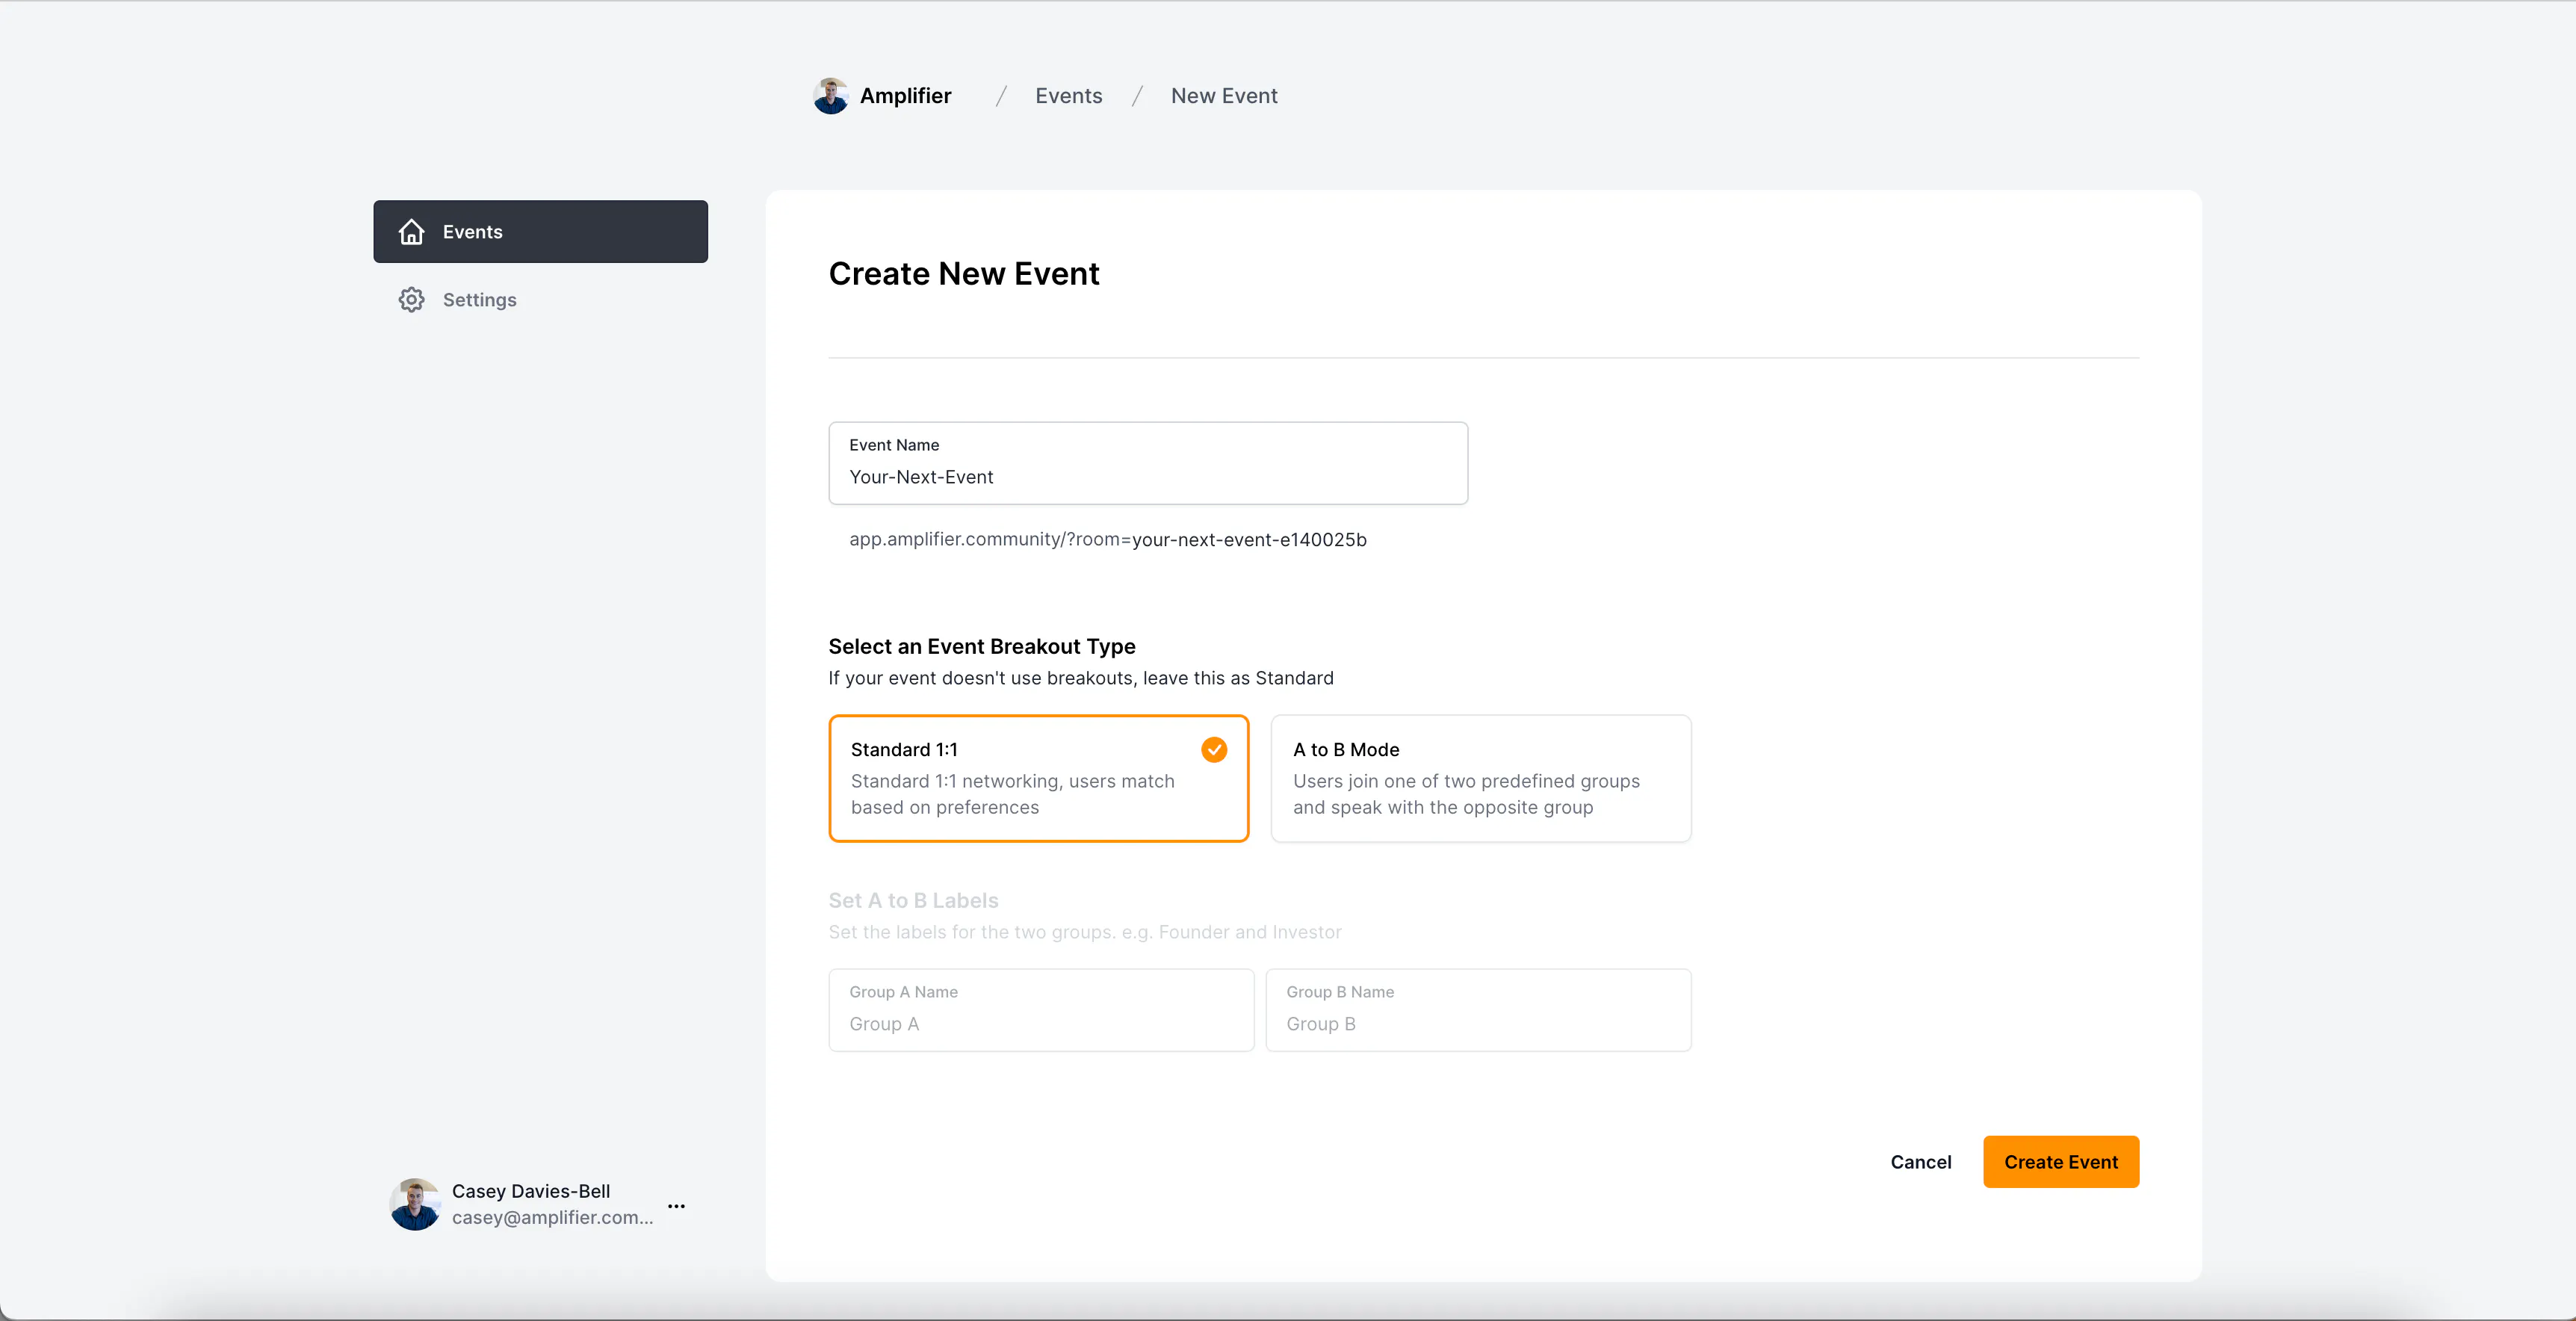Click the Create New Event heading
This screenshot has width=2576, height=1321.
pyautogui.click(x=963, y=274)
